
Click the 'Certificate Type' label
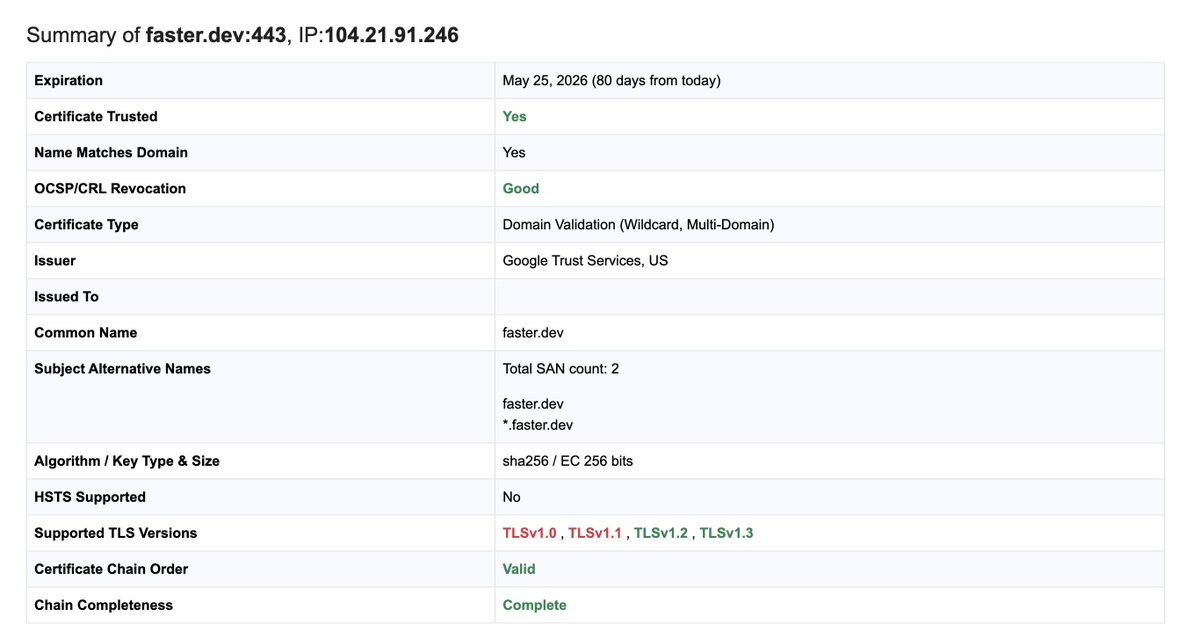pos(86,224)
